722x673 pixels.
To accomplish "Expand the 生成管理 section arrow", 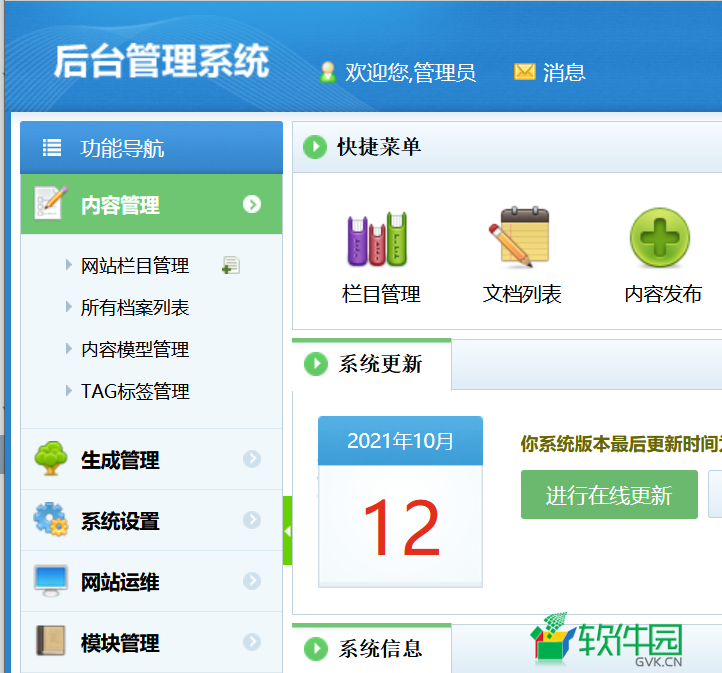I will pos(252,458).
